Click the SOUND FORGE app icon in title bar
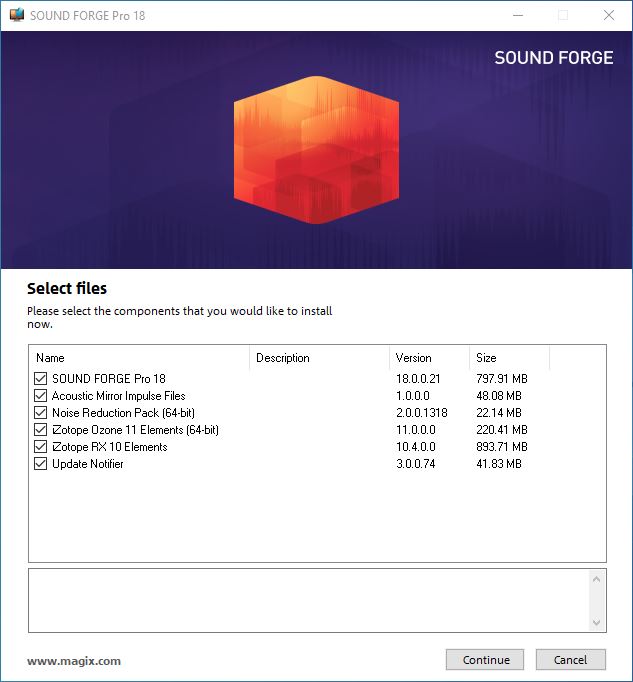633x682 pixels. pyautogui.click(x=17, y=15)
